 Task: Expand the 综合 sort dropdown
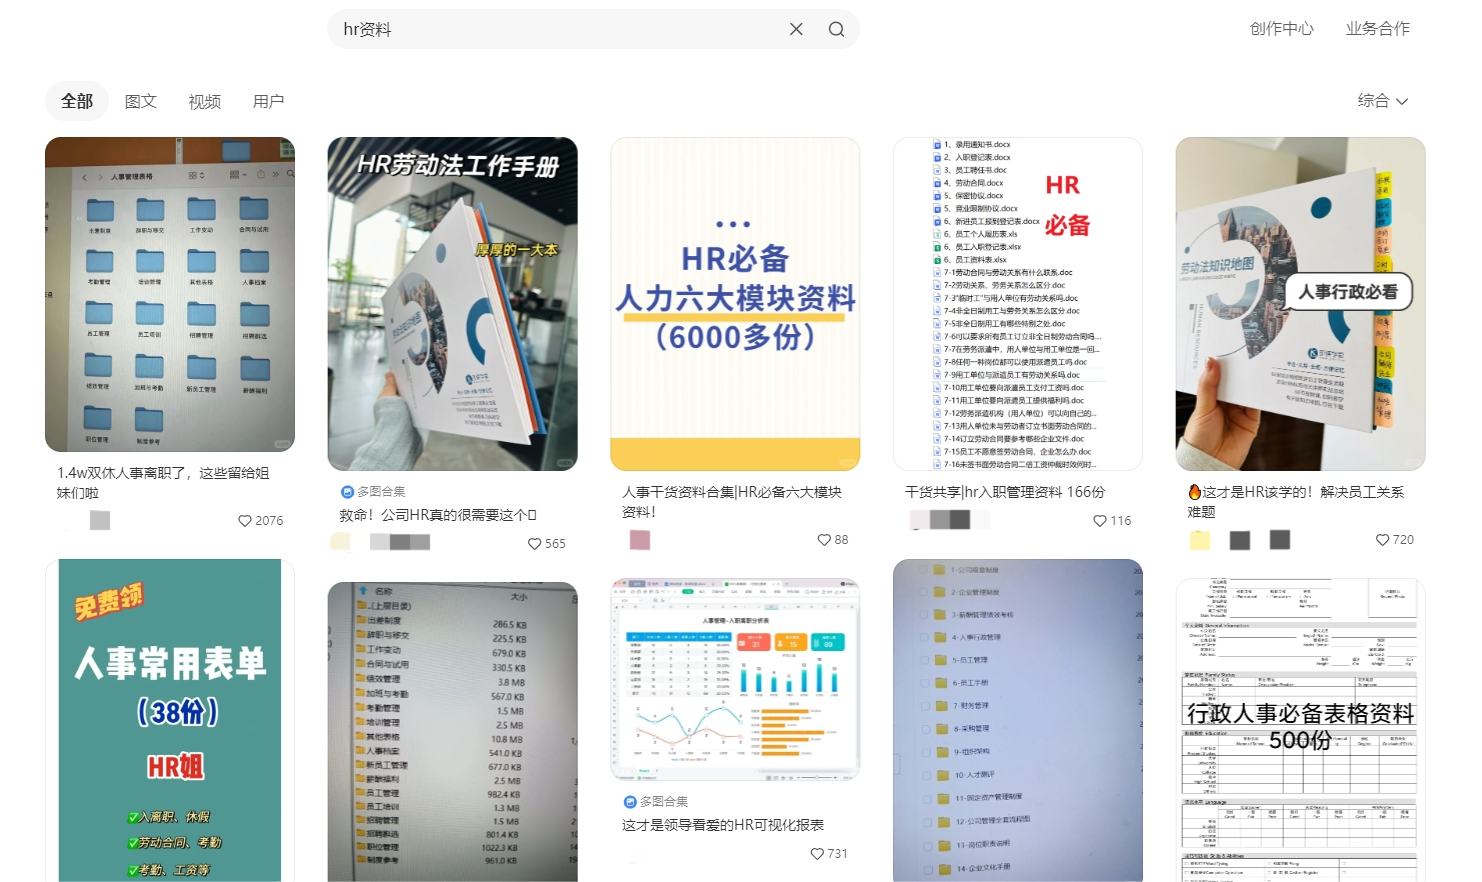pos(1382,101)
